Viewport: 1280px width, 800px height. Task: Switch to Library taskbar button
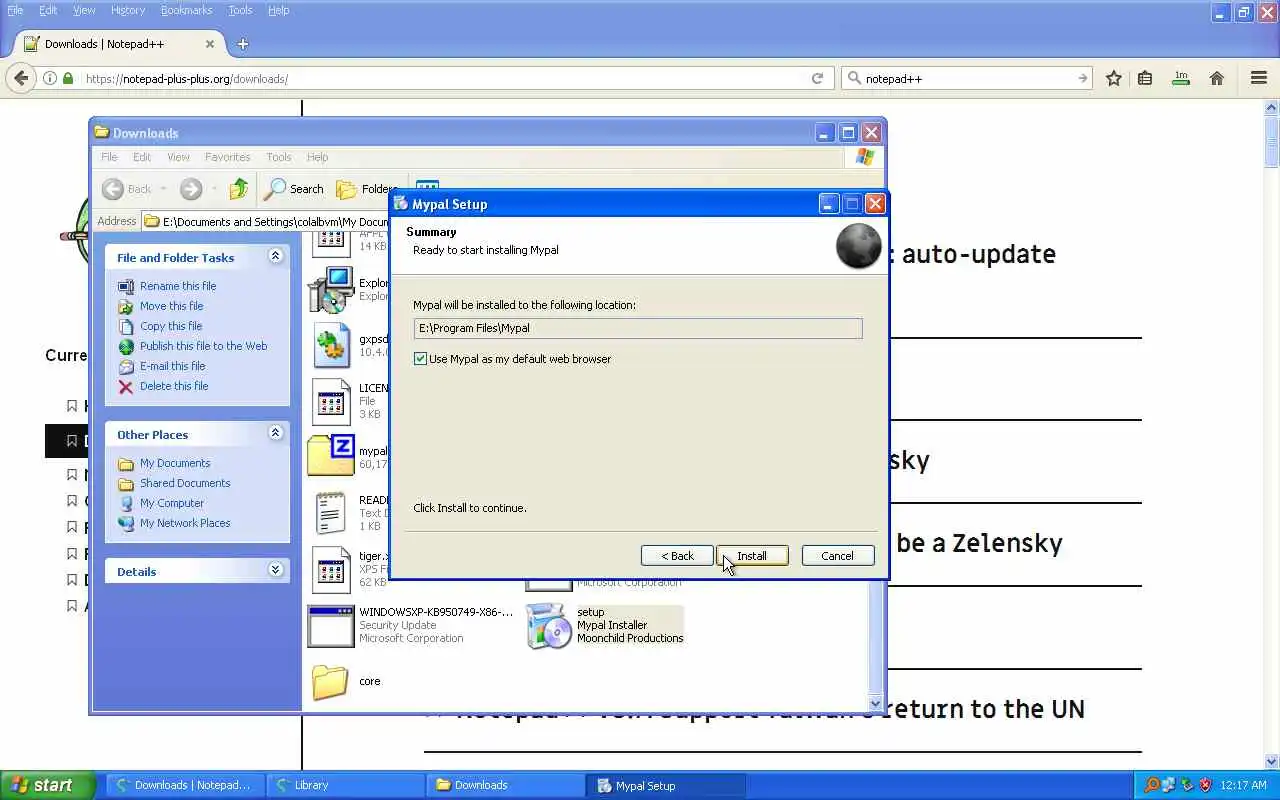click(x=344, y=785)
